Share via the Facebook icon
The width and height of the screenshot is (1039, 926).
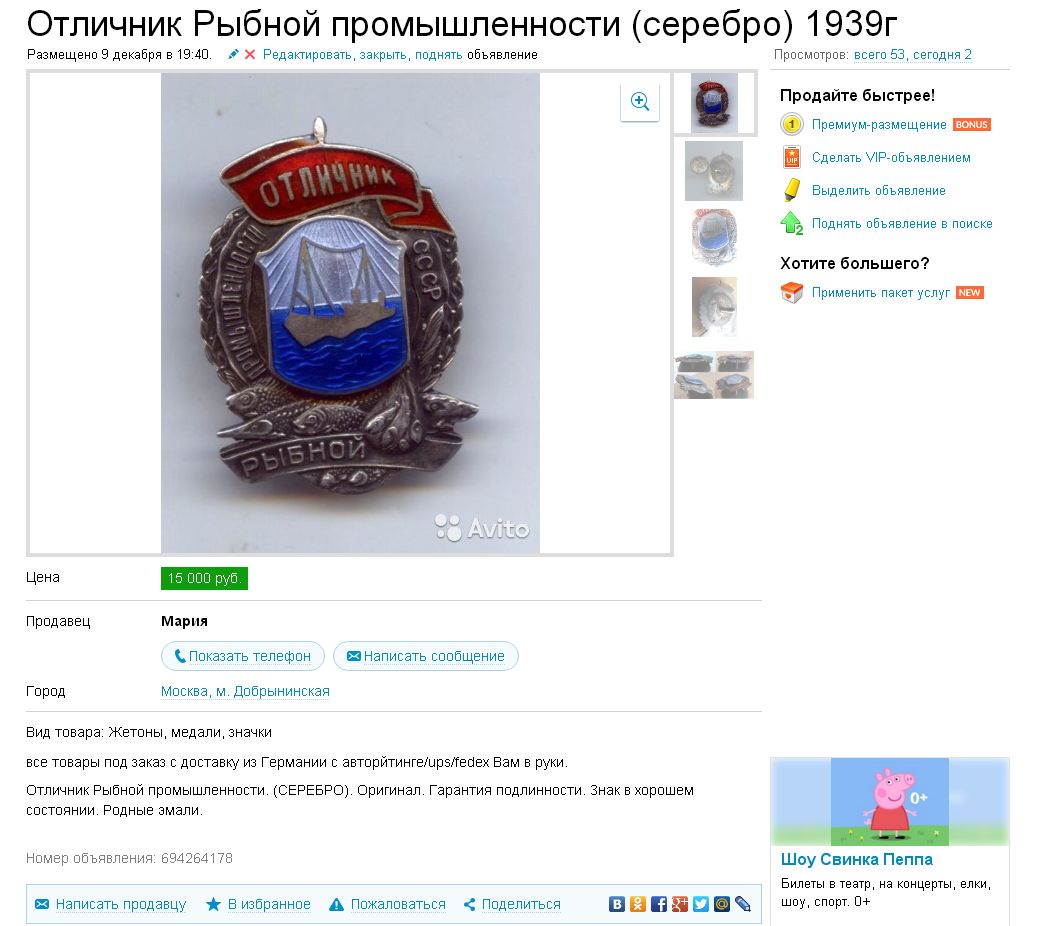pos(659,904)
